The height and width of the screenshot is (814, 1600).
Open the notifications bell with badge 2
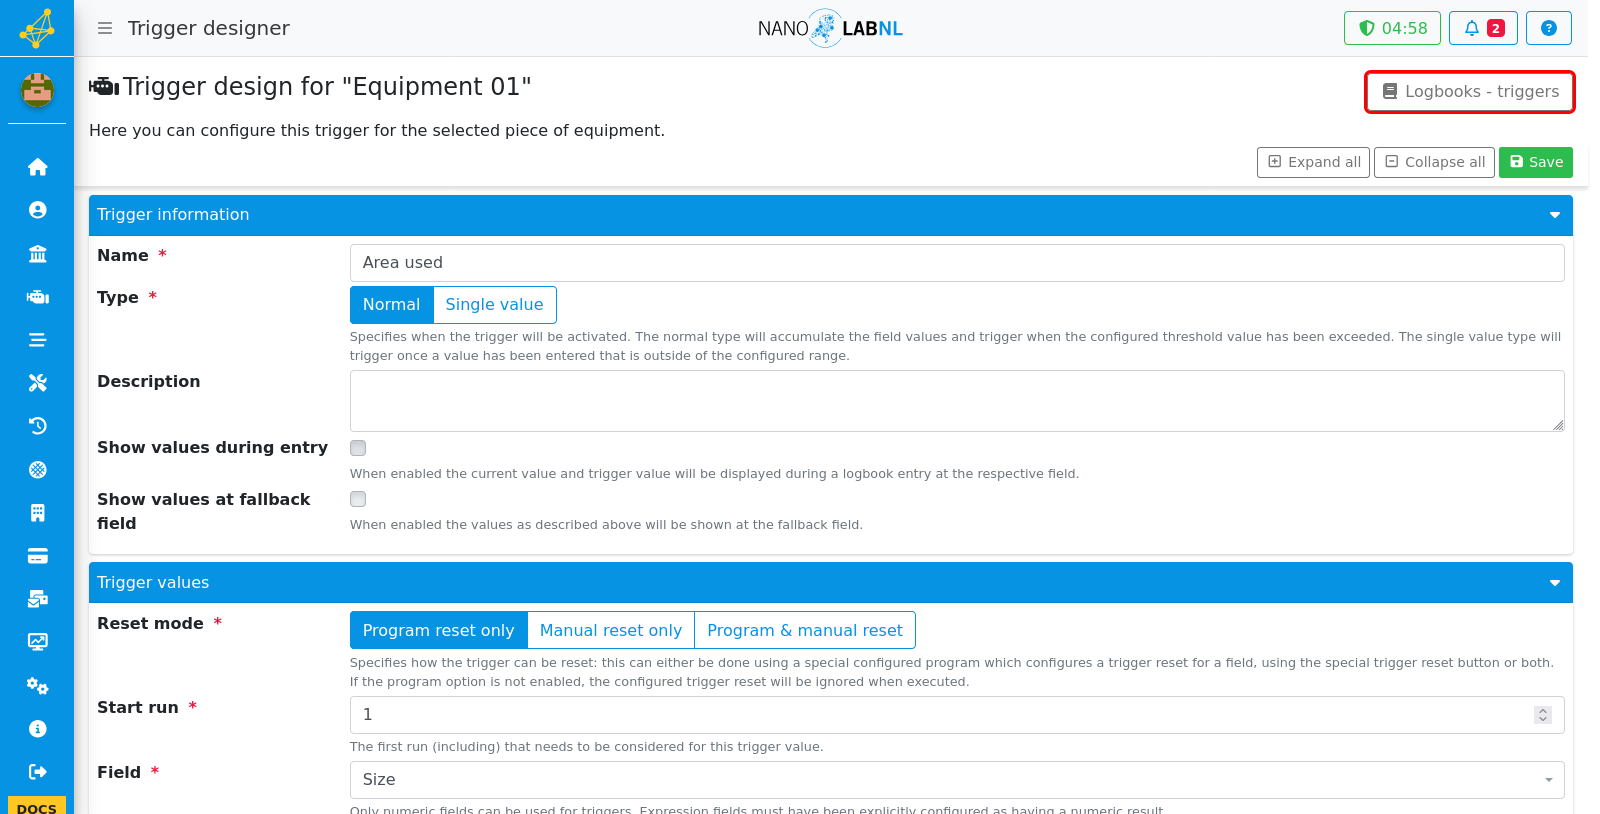click(1483, 28)
